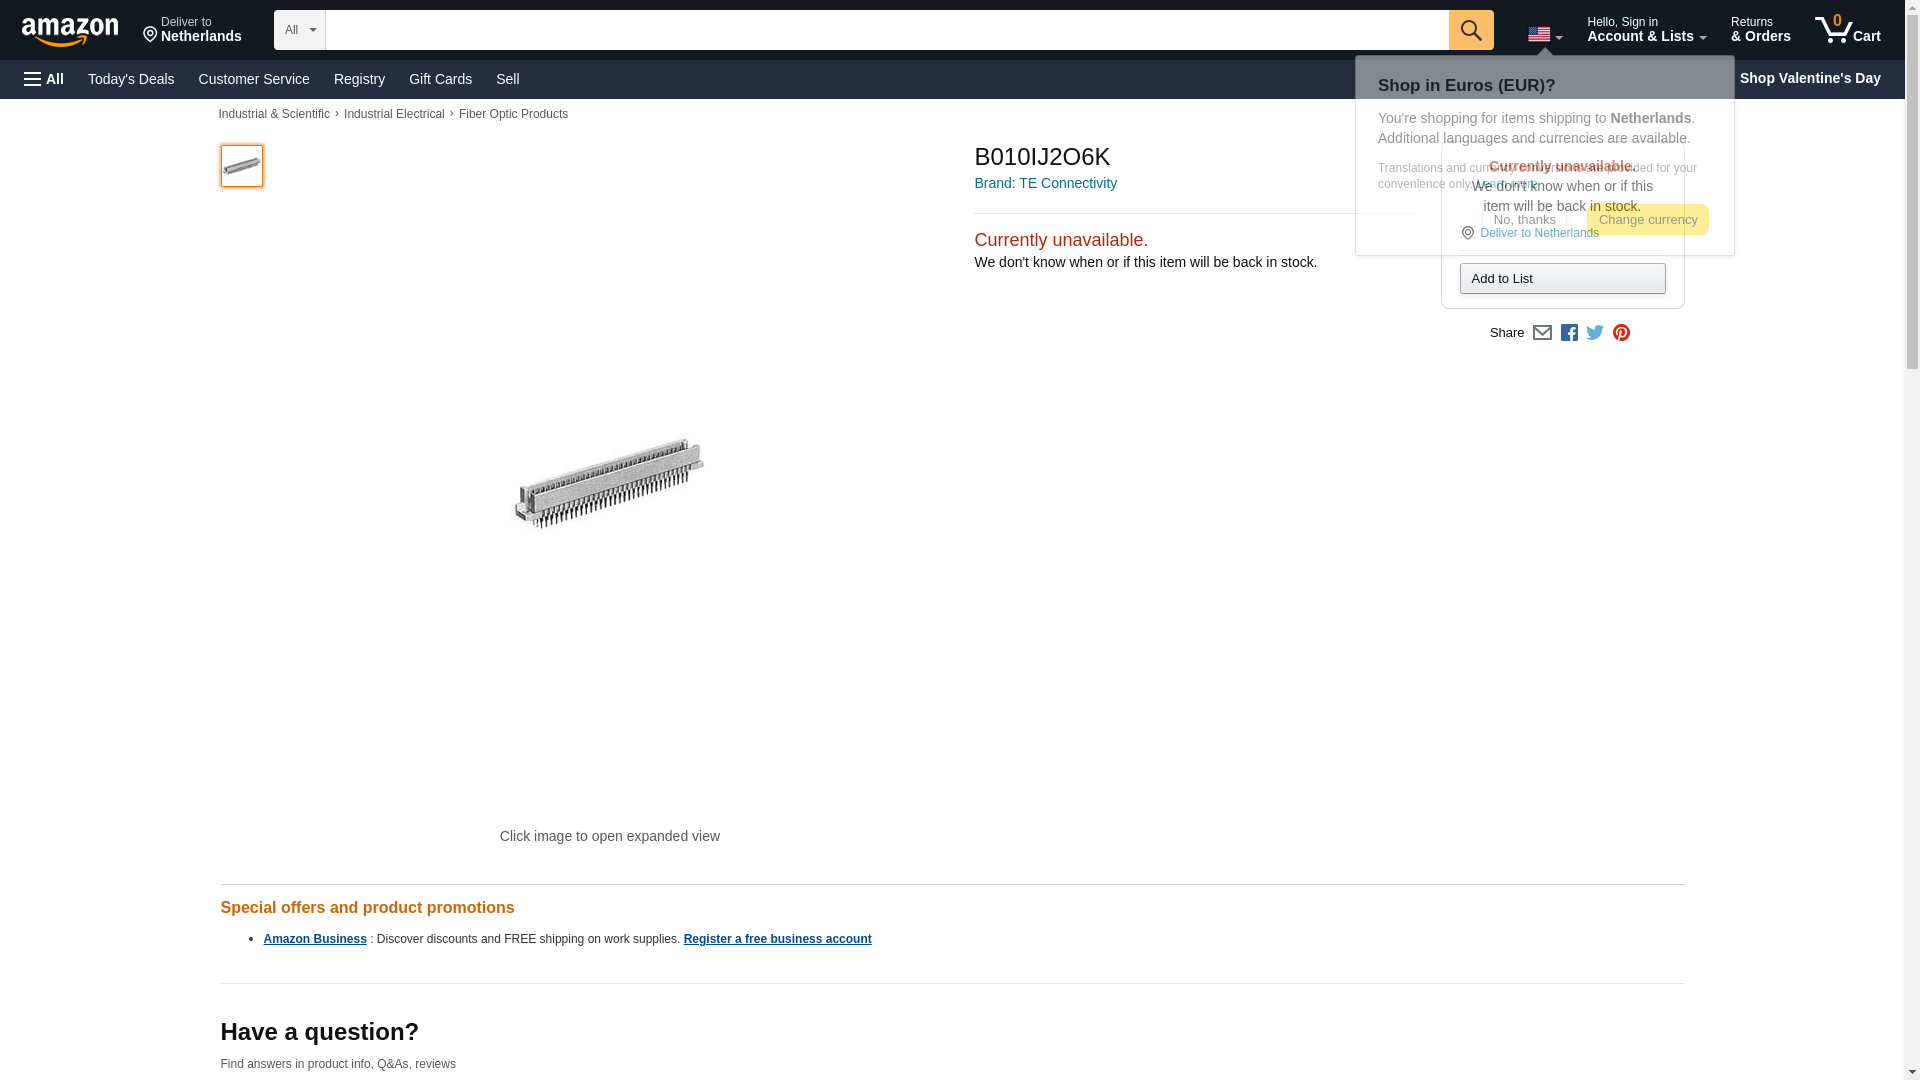This screenshot has width=1920, height=1080.
Task: Expand the All search category dropdown
Action: point(300,30)
